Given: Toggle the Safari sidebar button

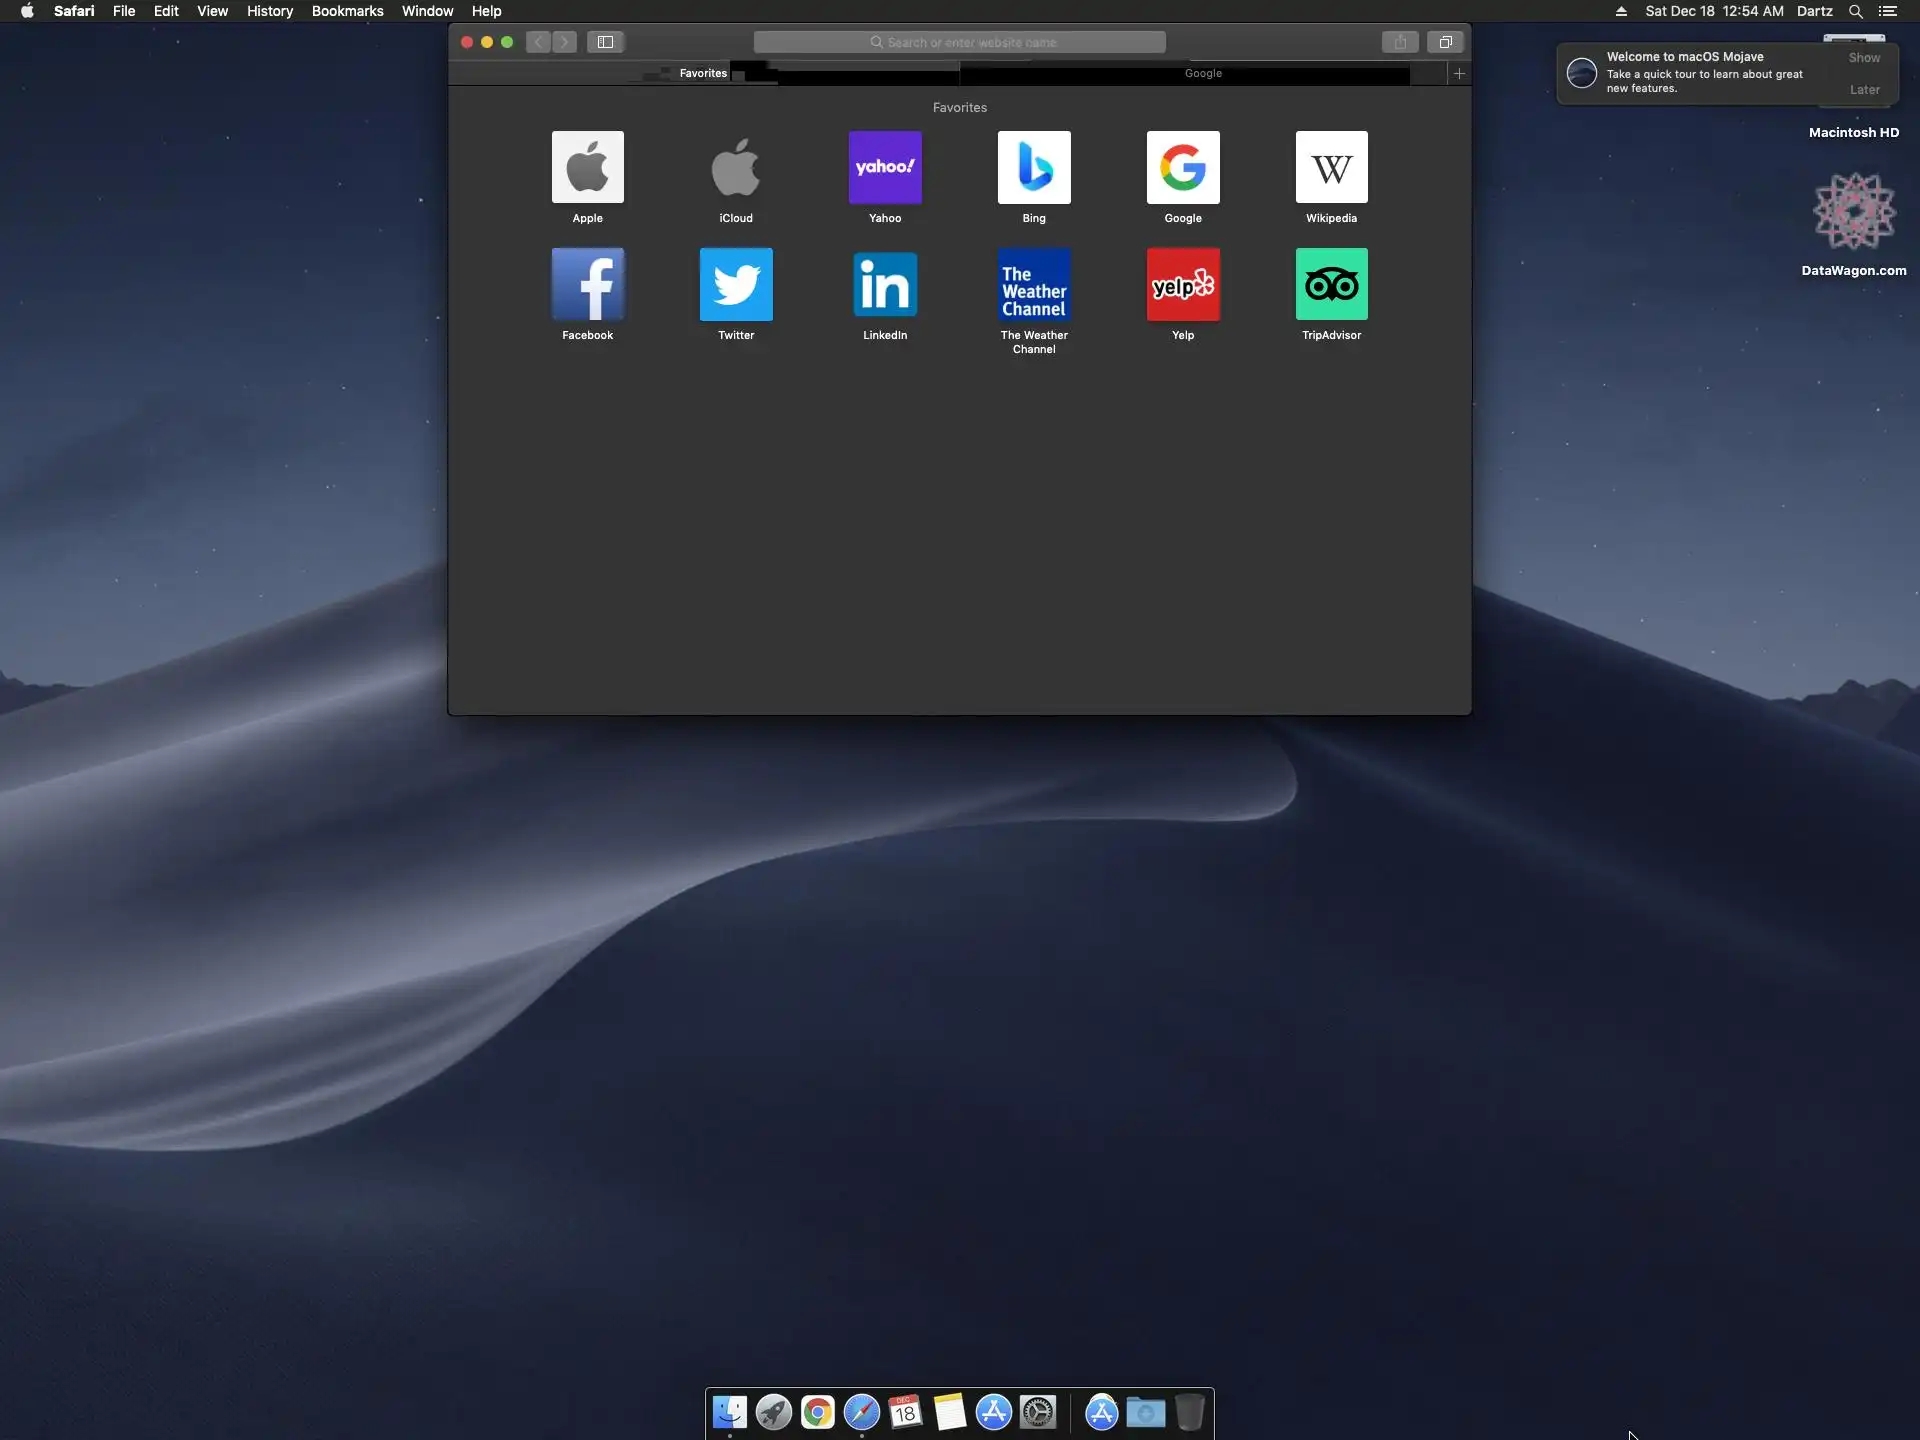Looking at the screenshot, I should (x=605, y=42).
